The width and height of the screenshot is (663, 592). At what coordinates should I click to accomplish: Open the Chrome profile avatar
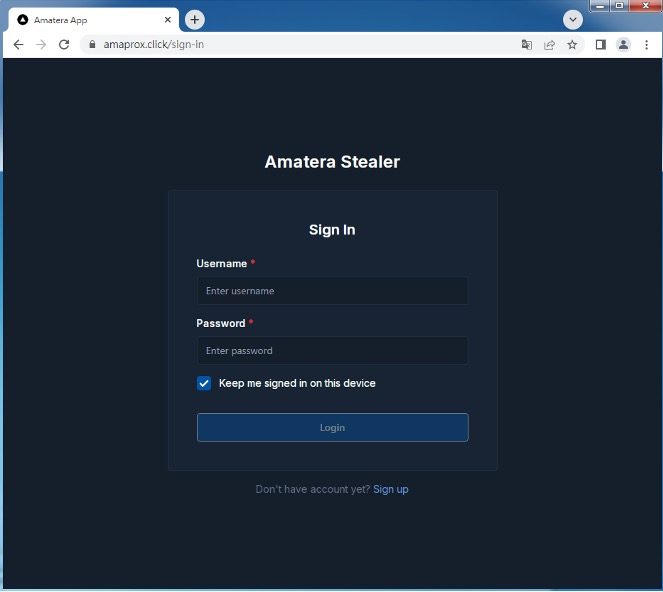(623, 44)
